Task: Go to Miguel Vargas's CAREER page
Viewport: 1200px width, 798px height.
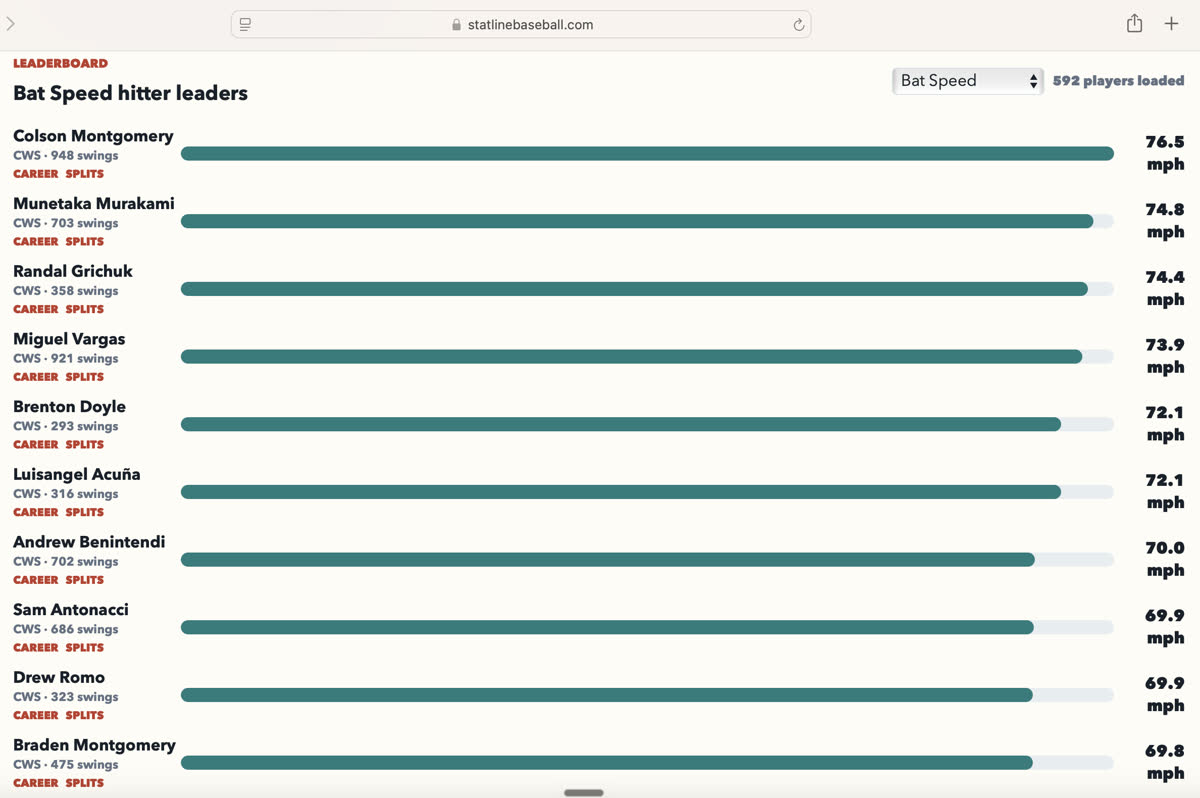Action: (36, 377)
